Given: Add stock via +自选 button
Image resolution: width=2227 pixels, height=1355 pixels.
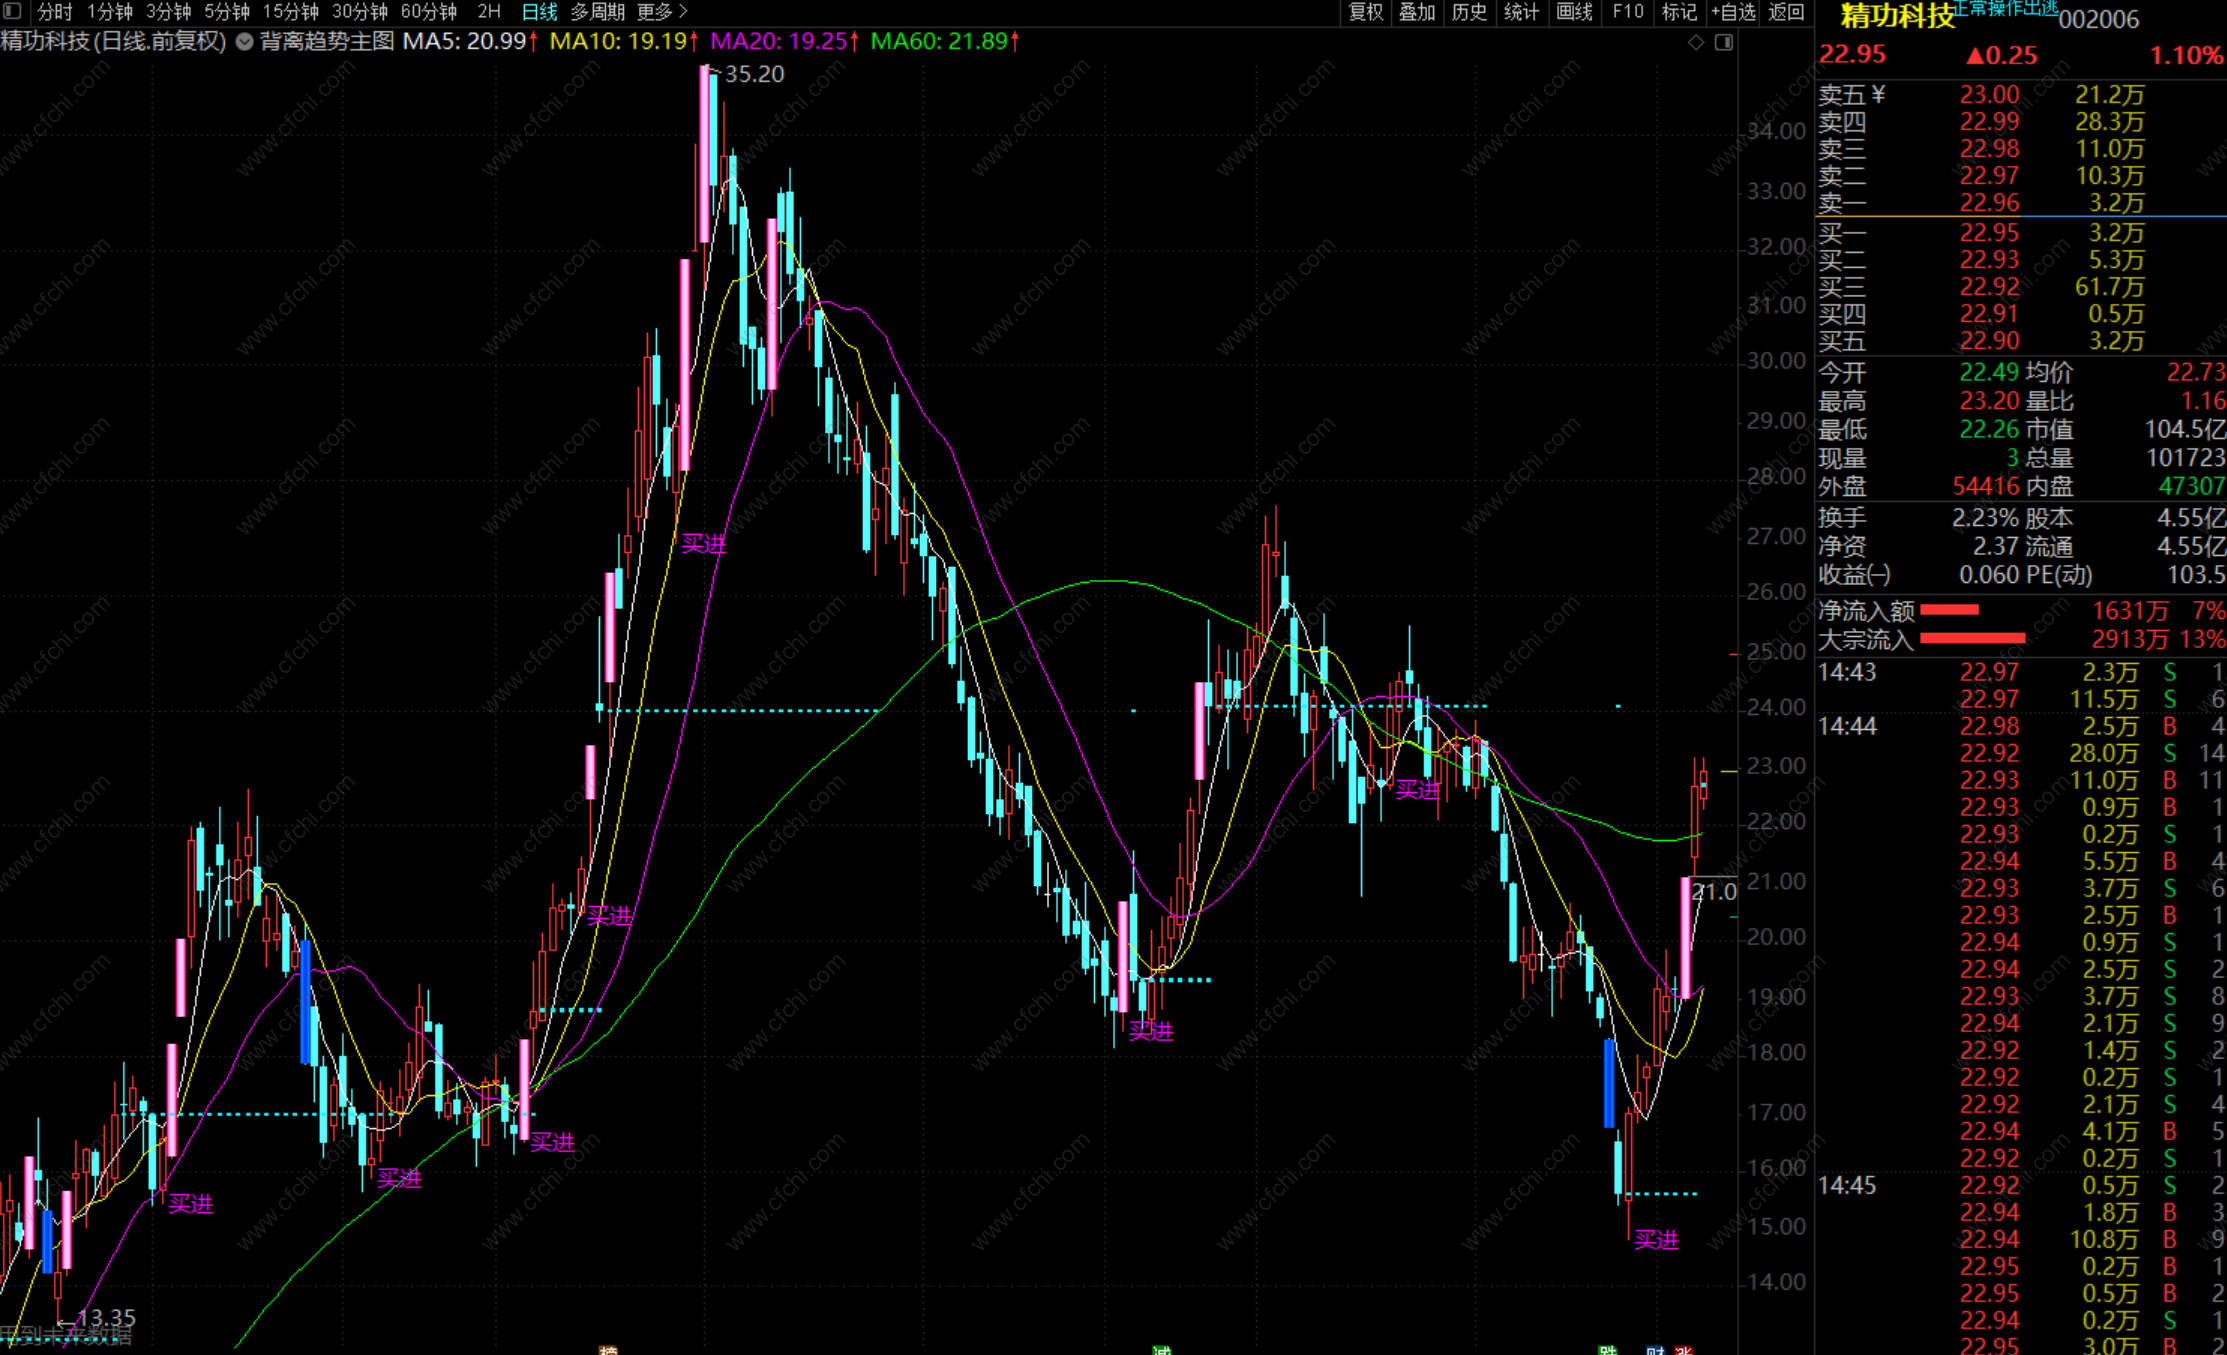Looking at the screenshot, I should (x=1733, y=12).
